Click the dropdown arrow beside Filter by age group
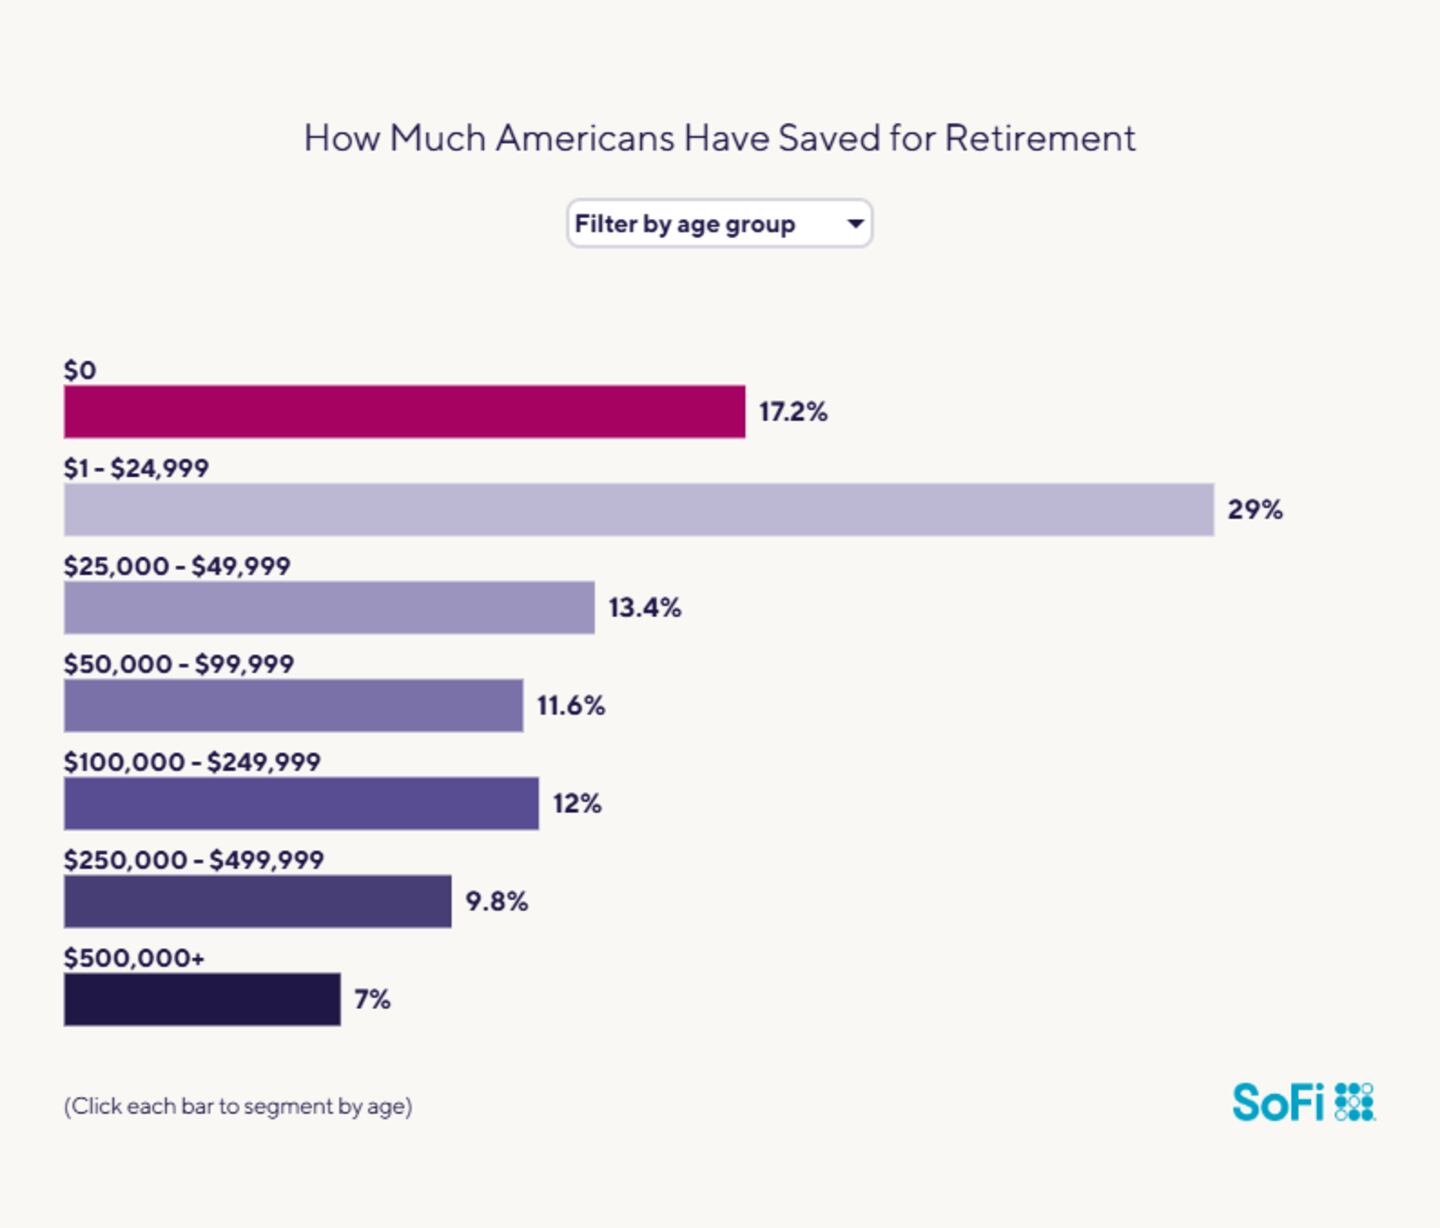This screenshot has width=1440, height=1228. (x=855, y=224)
